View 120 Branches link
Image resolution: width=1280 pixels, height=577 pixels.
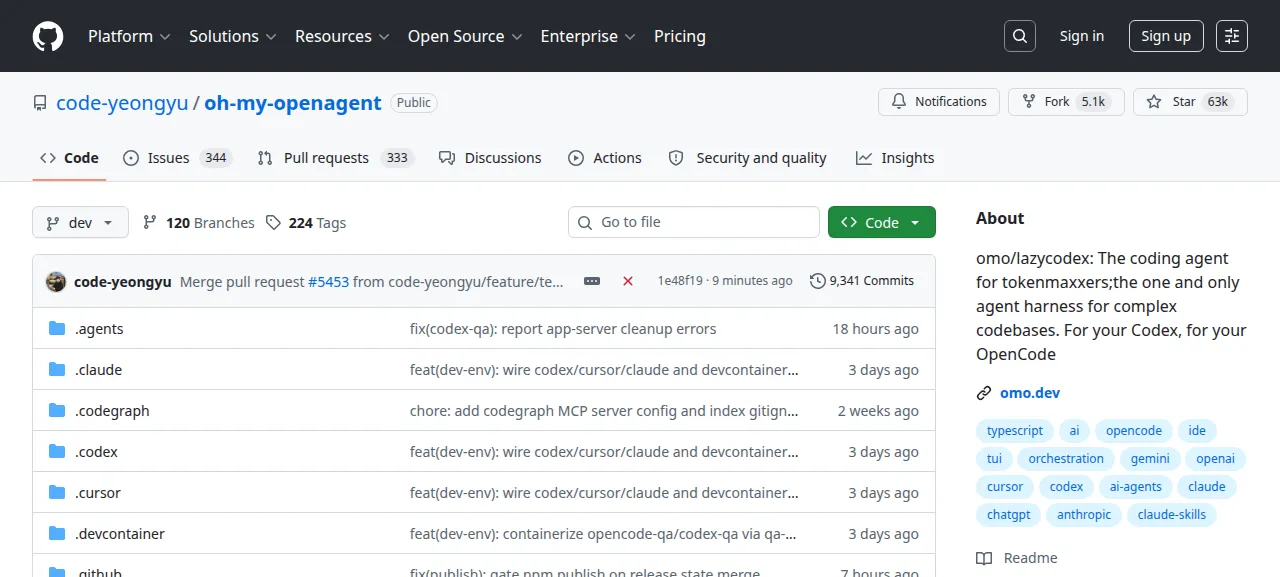click(x=199, y=223)
